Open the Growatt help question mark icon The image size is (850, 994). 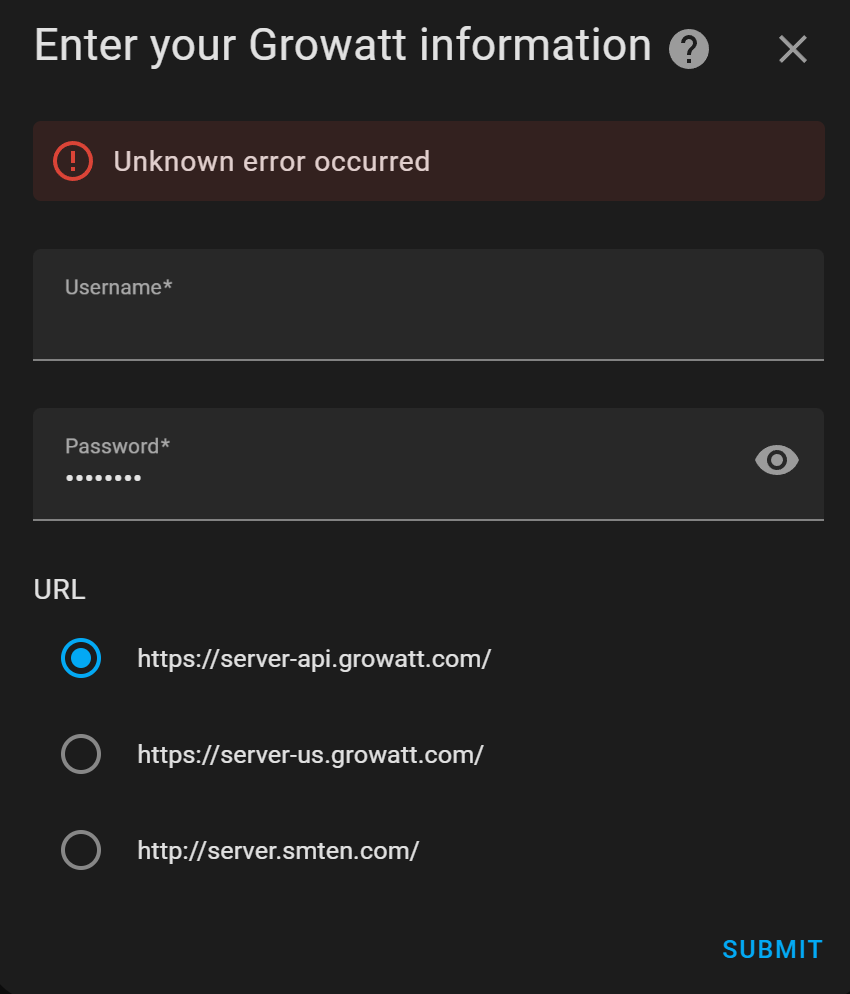pos(687,48)
